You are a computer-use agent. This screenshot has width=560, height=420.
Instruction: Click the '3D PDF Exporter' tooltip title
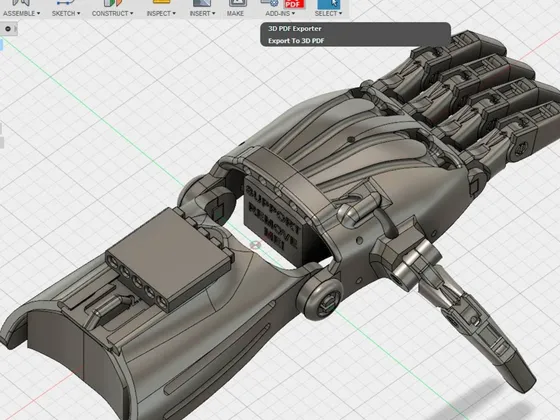pyautogui.click(x=295, y=29)
